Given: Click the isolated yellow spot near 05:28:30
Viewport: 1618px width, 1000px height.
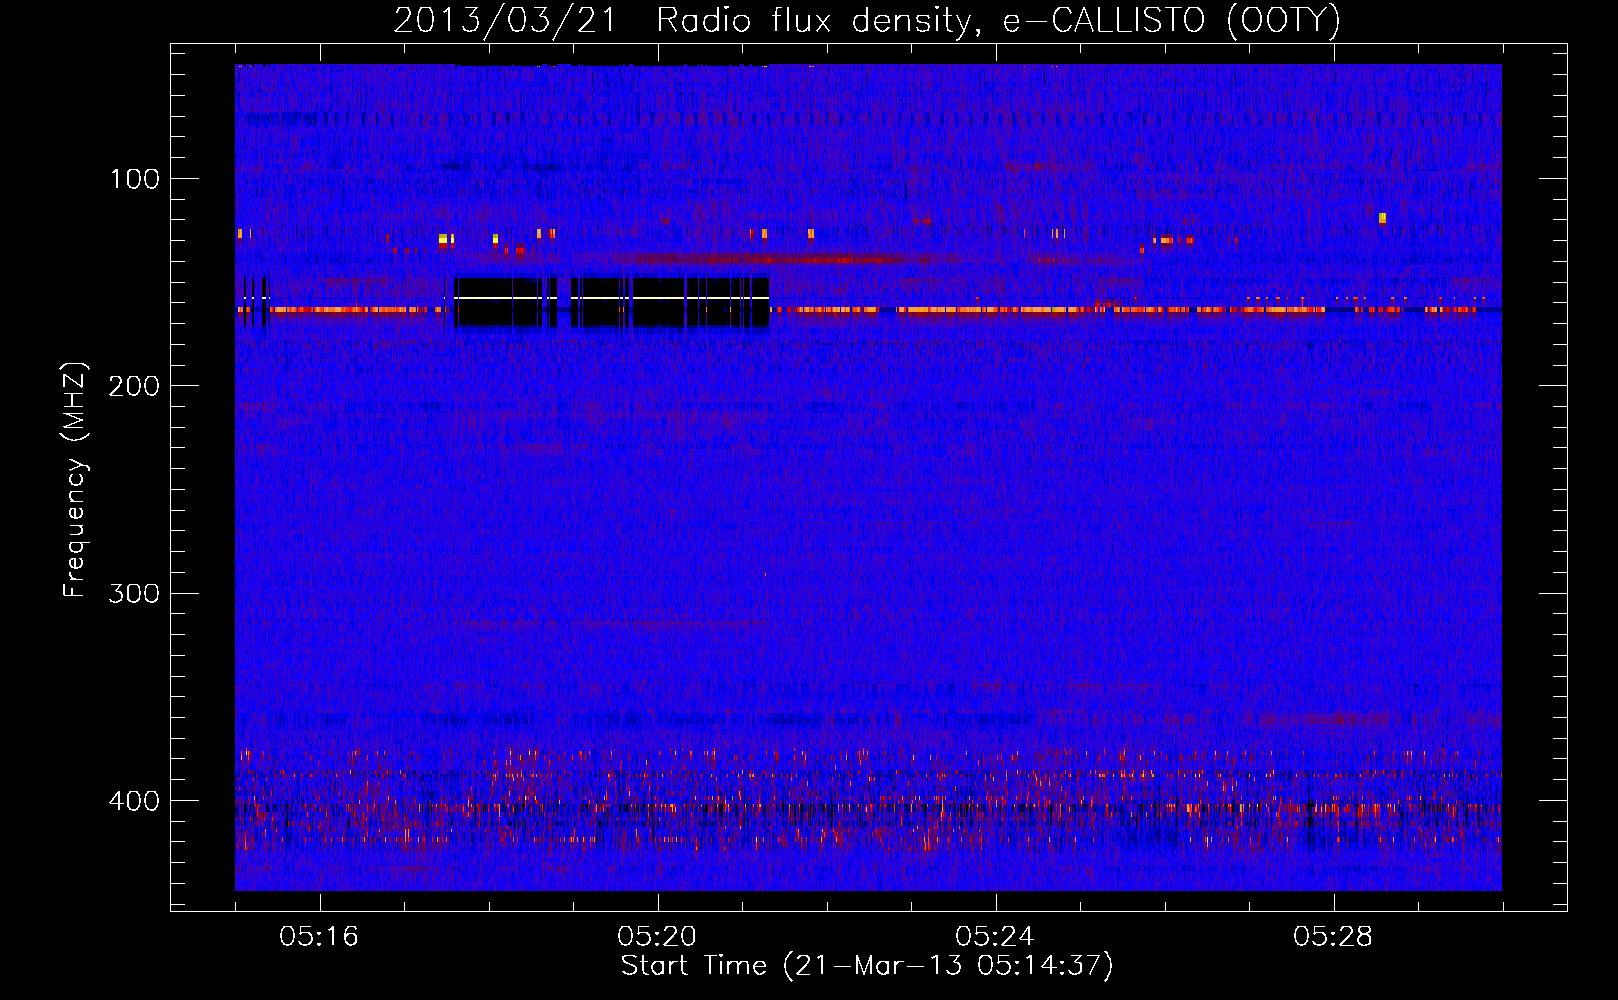Looking at the screenshot, I should pyautogui.click(x=1382, y=218).
